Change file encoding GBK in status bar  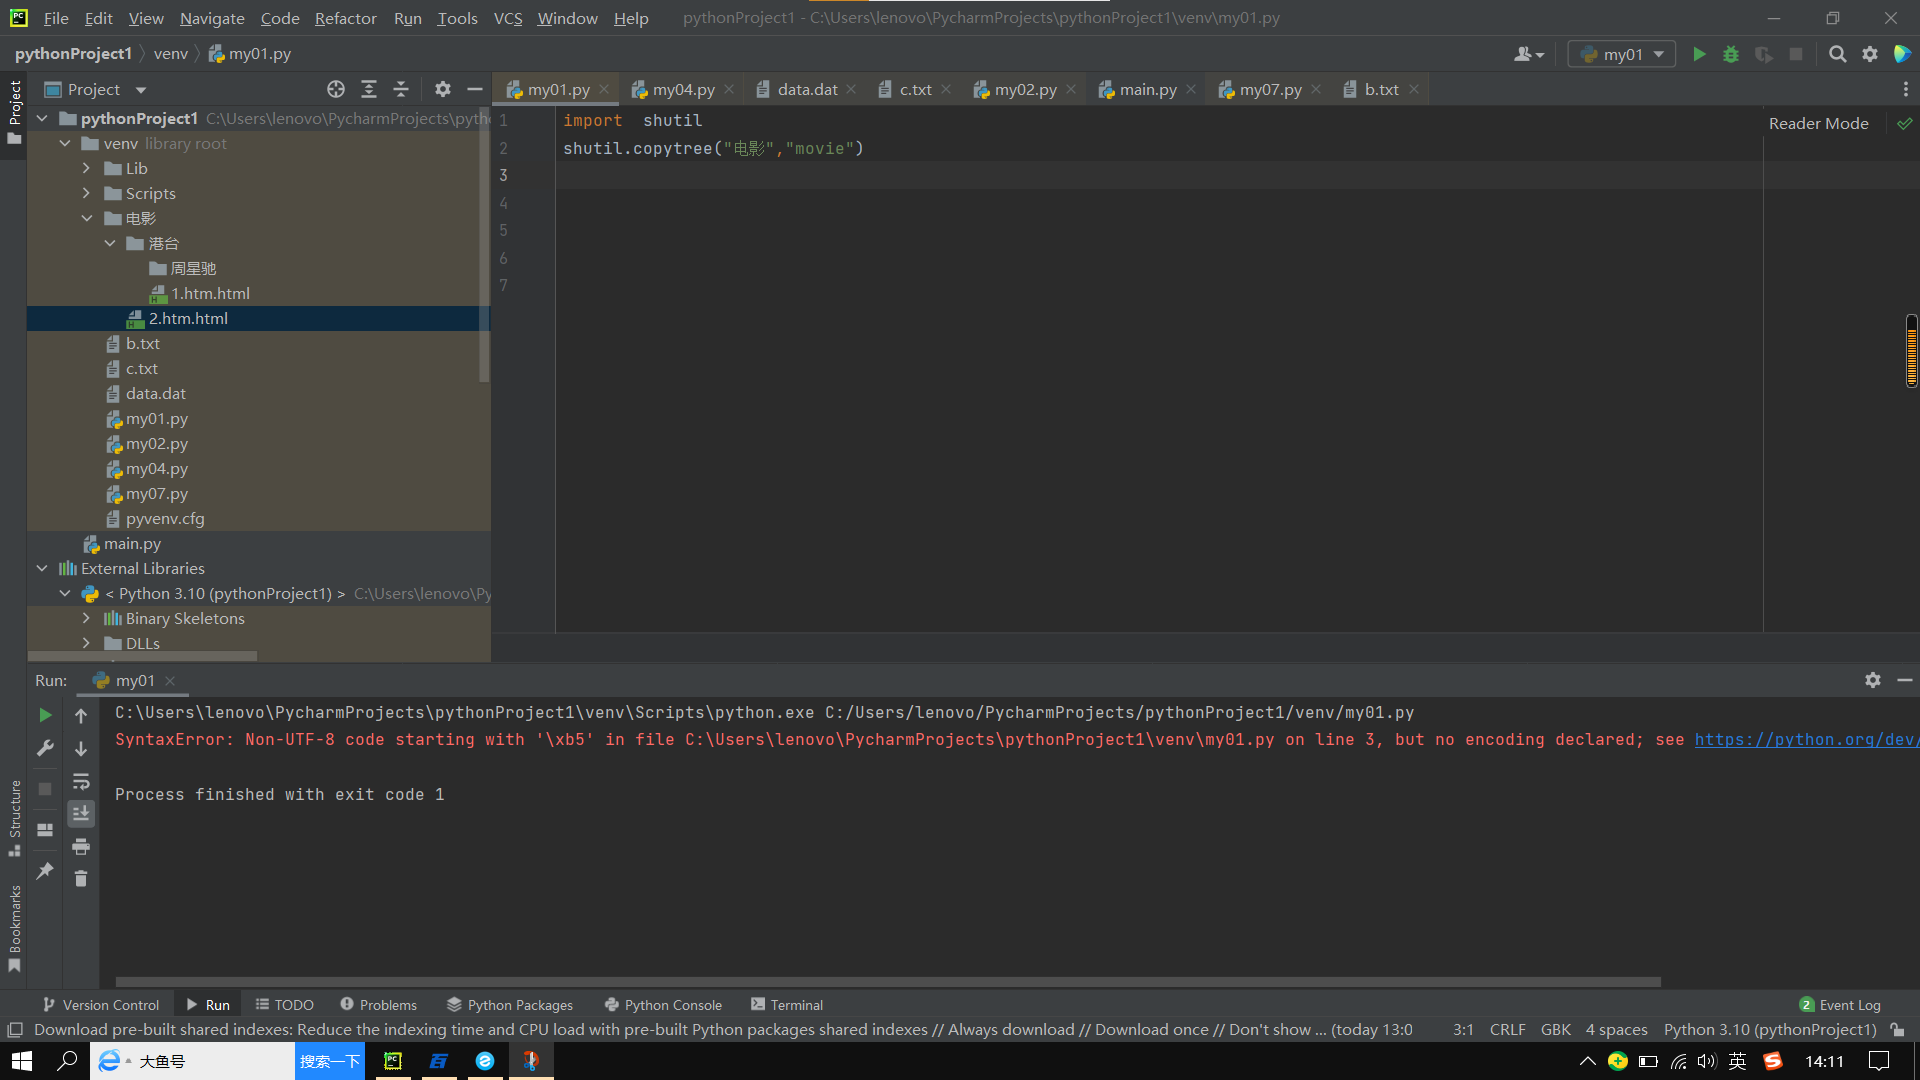tap(1555, 1030)
